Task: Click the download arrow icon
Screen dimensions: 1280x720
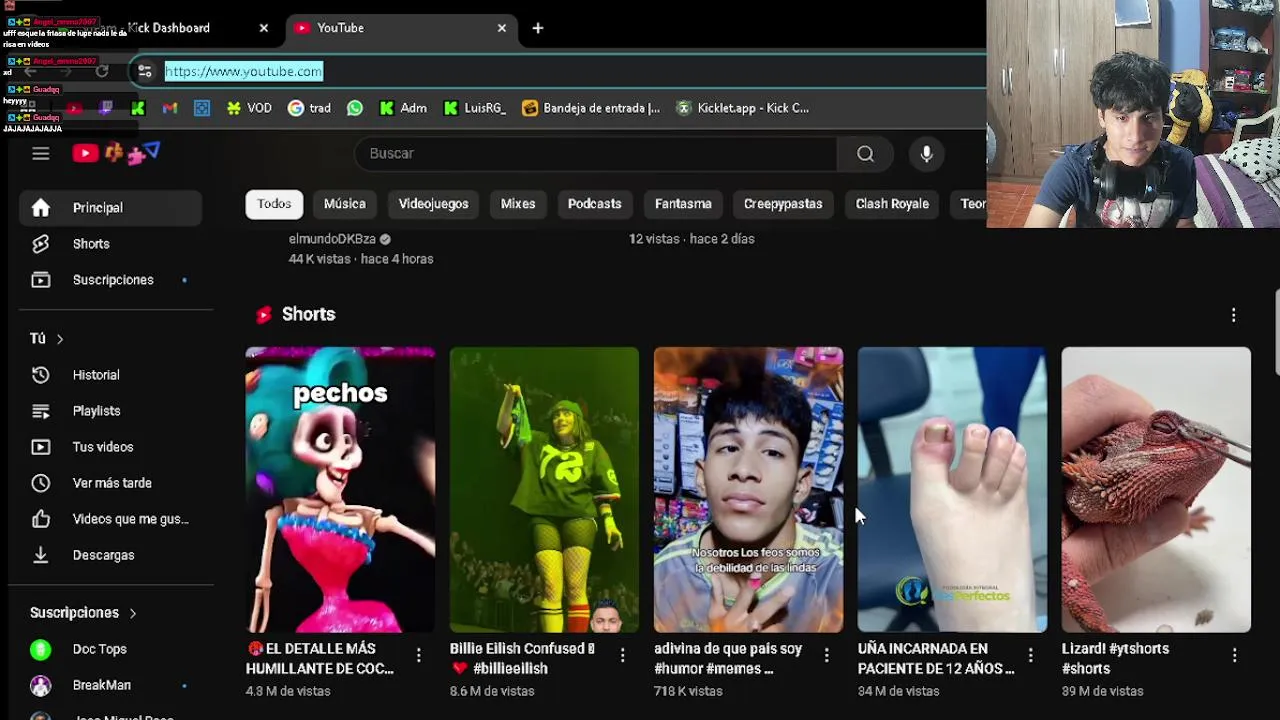Action: pyautogui.click(x=40, y=555)
